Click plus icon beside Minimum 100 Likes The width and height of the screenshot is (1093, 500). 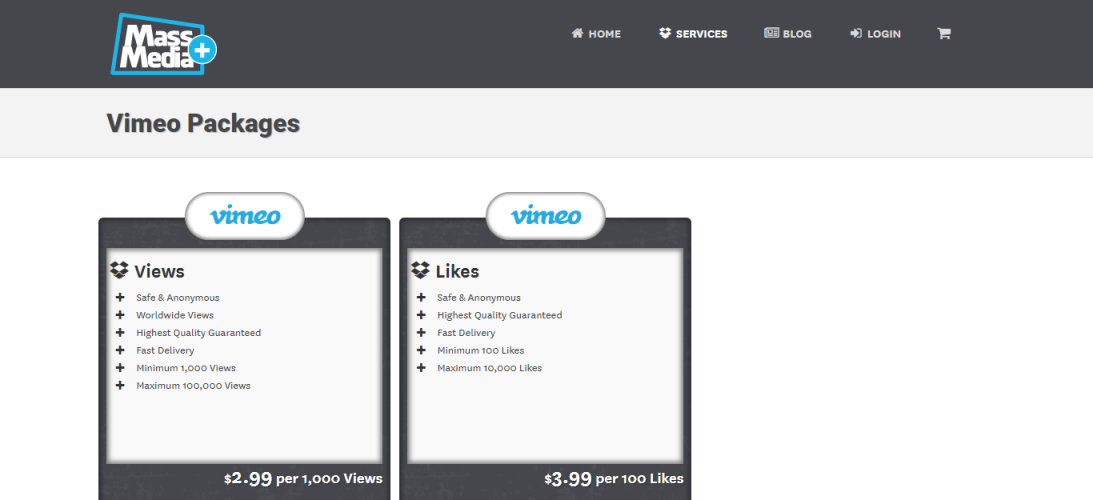421,350
